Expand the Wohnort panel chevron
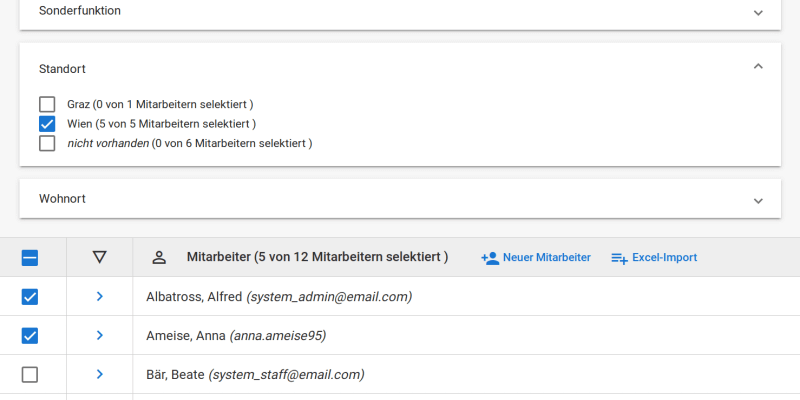Viewport: 800px width, 400px height. point(758,201)
